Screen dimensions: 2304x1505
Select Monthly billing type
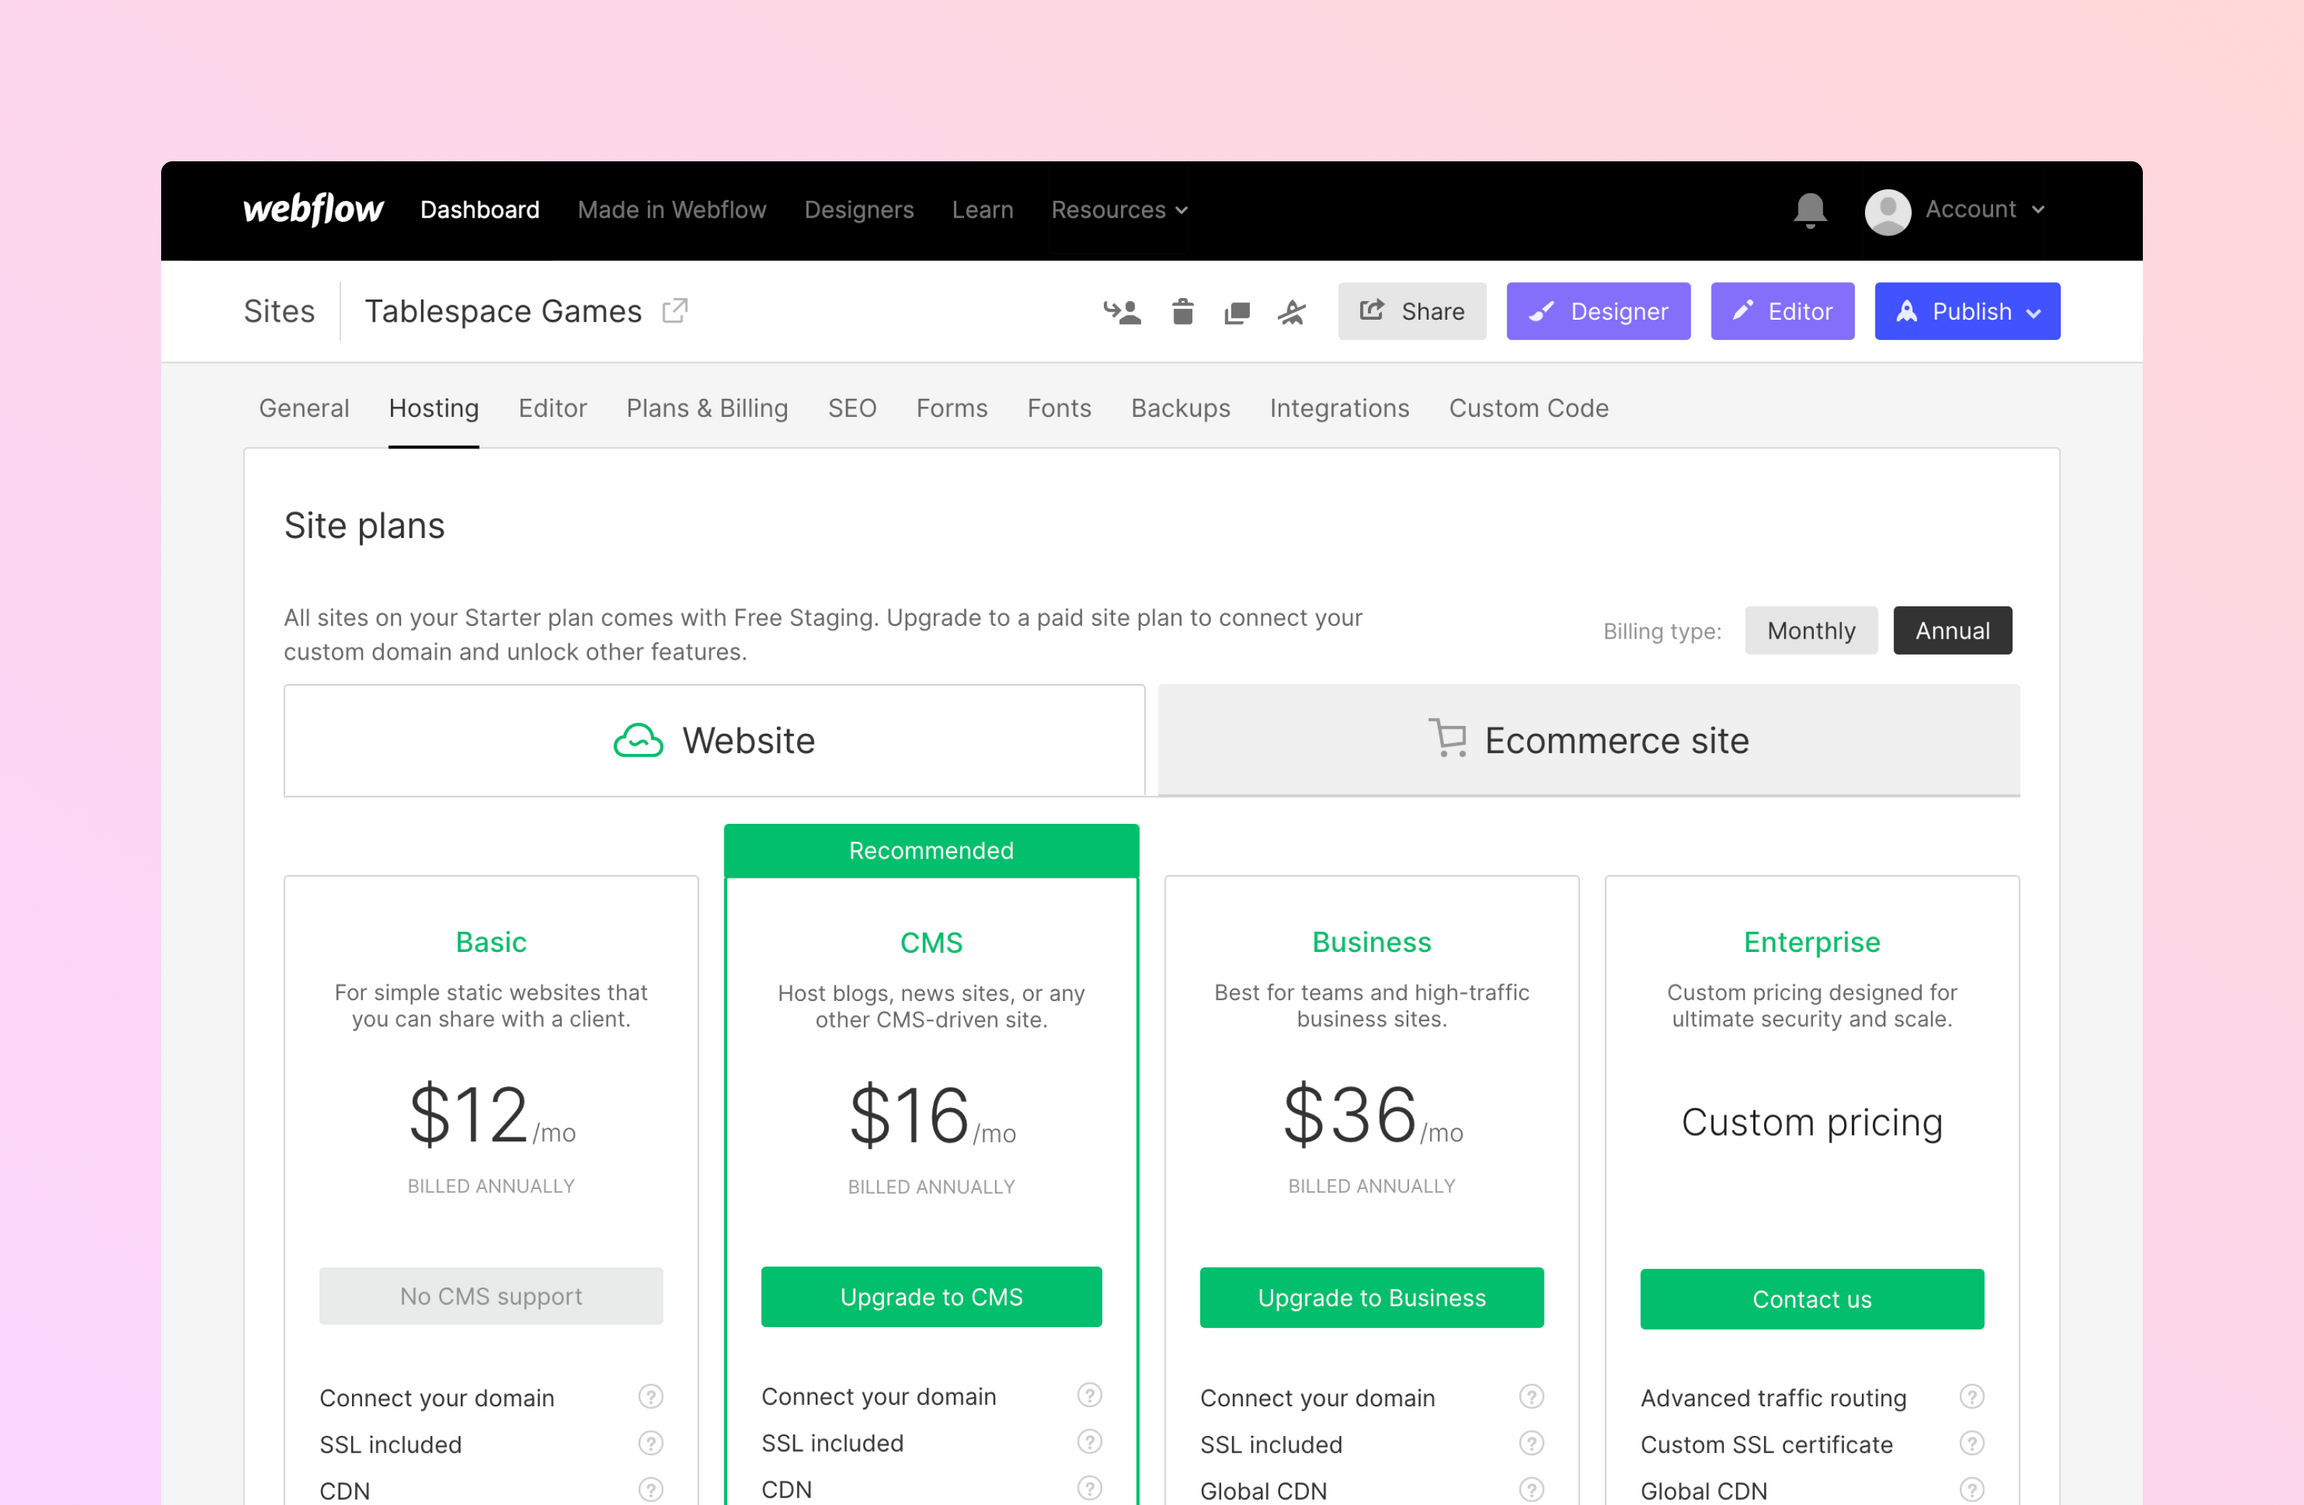[1811, 631]
